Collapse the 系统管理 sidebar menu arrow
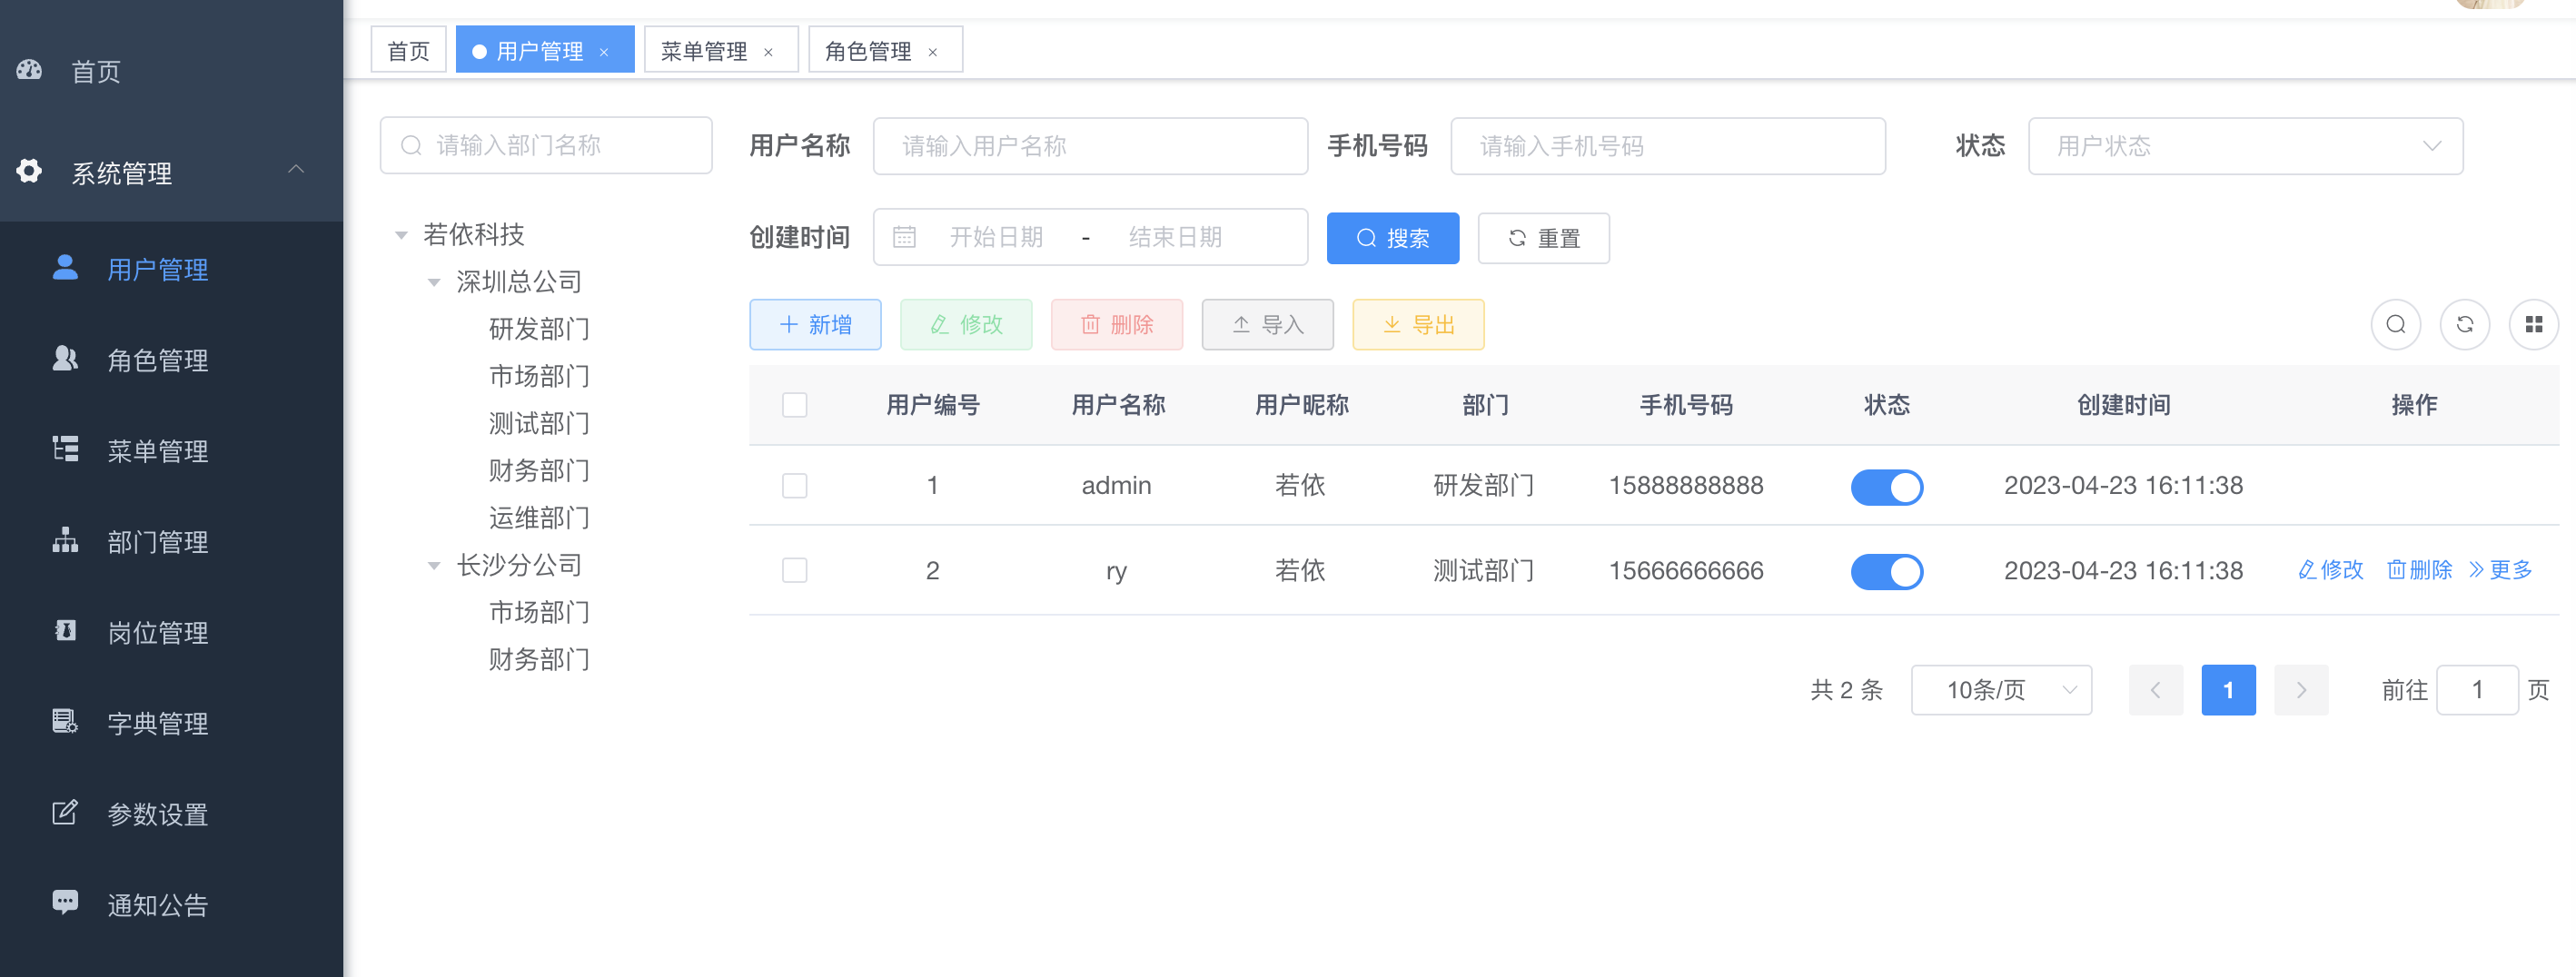 [x=296, y=169]
